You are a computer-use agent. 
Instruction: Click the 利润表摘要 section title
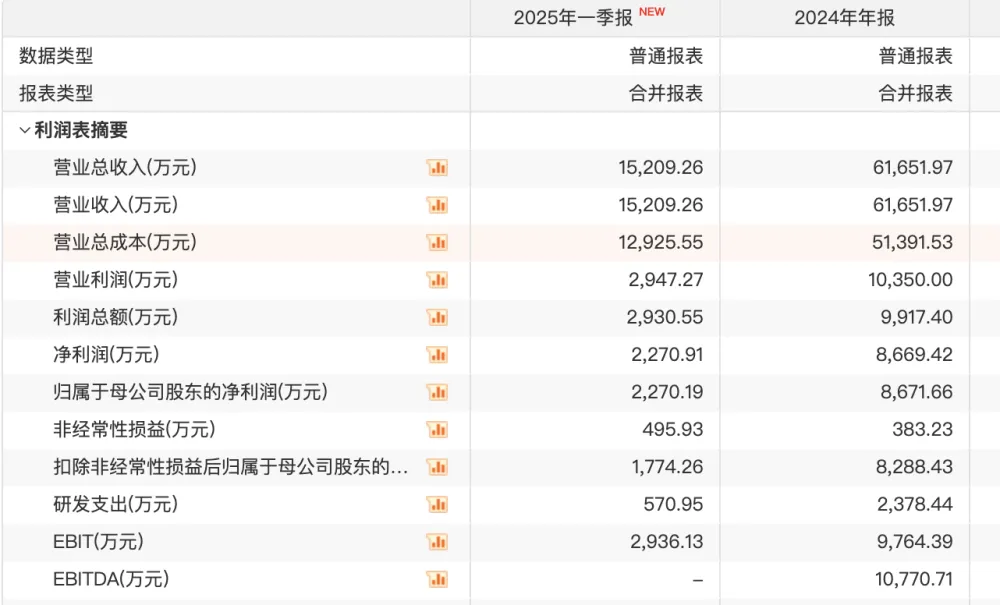click(x=81, y=131)
